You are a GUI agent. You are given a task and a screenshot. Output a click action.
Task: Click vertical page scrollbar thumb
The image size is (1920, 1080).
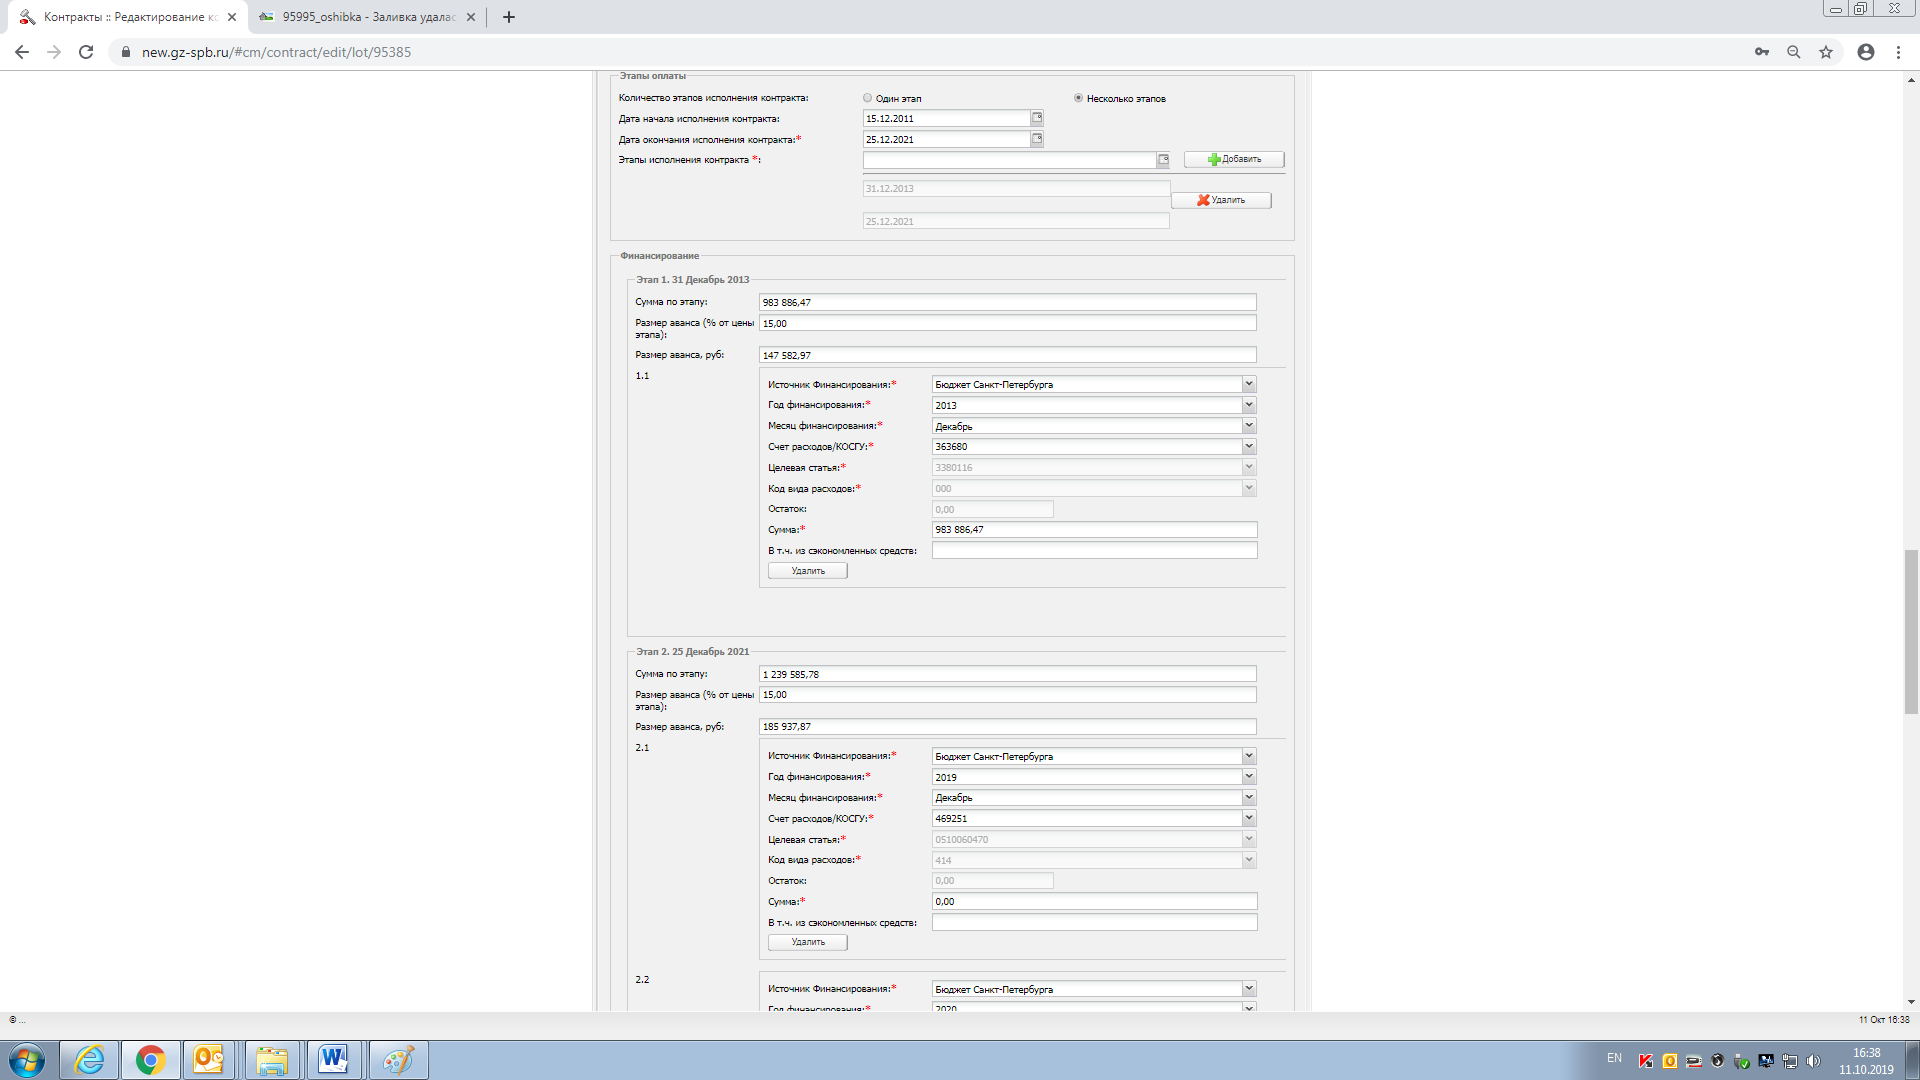[x=1911, y=630]
